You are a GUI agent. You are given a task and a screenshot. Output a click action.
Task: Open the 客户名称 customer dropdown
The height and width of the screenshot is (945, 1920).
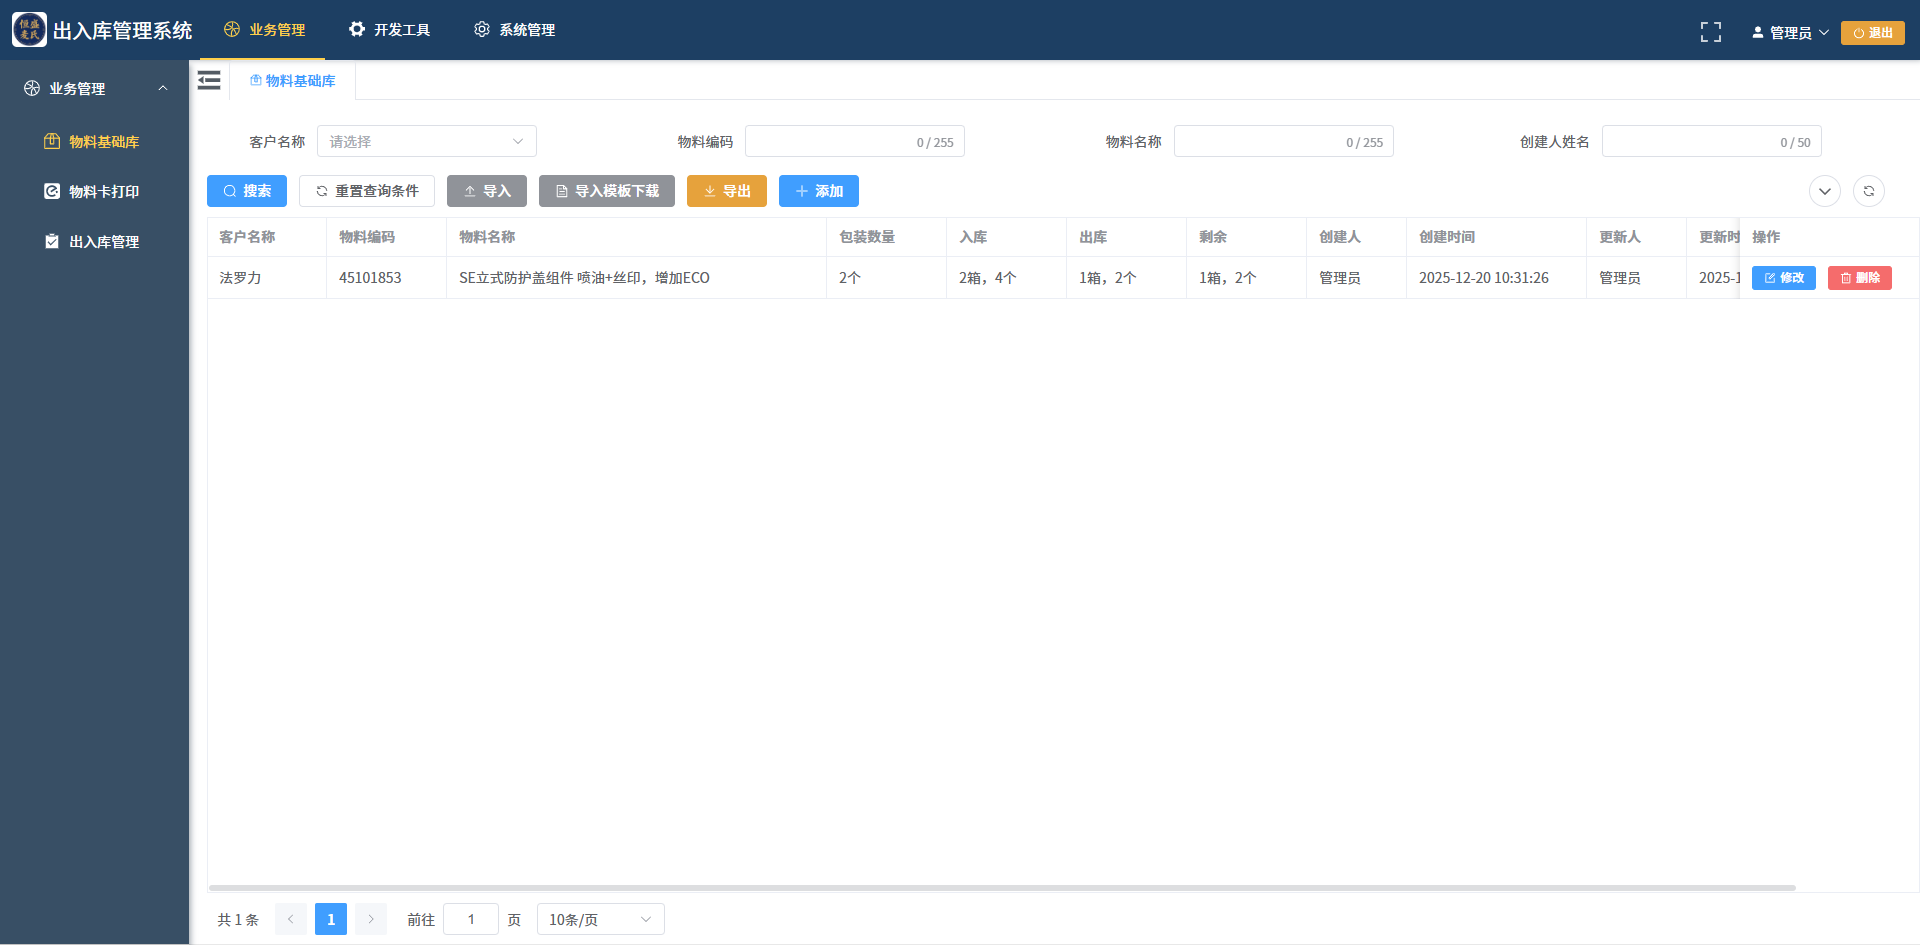click(x=426, y=141)
